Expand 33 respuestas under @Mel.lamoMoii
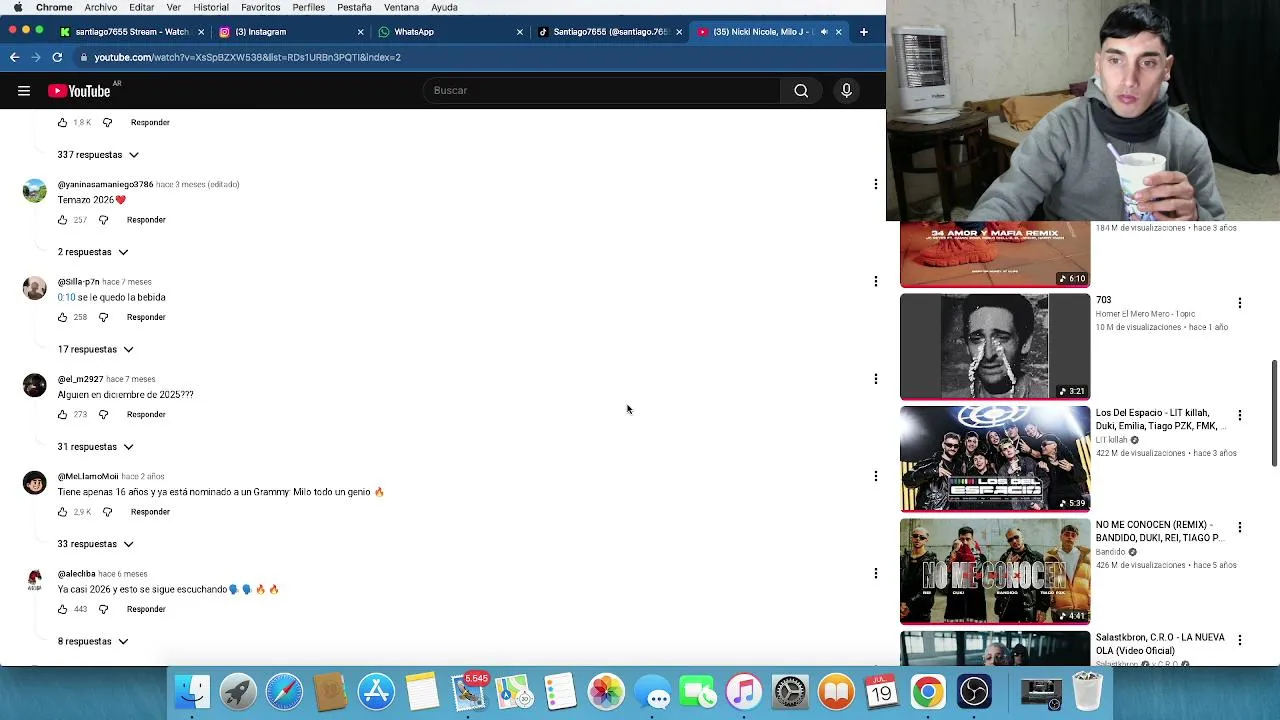 (95, 544)
